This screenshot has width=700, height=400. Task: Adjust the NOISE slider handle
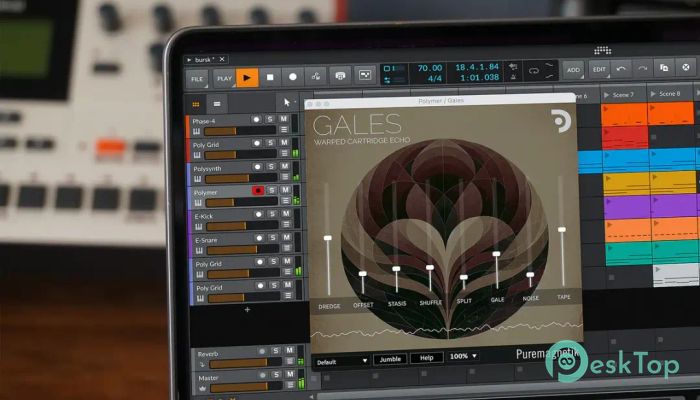point(530,275)
